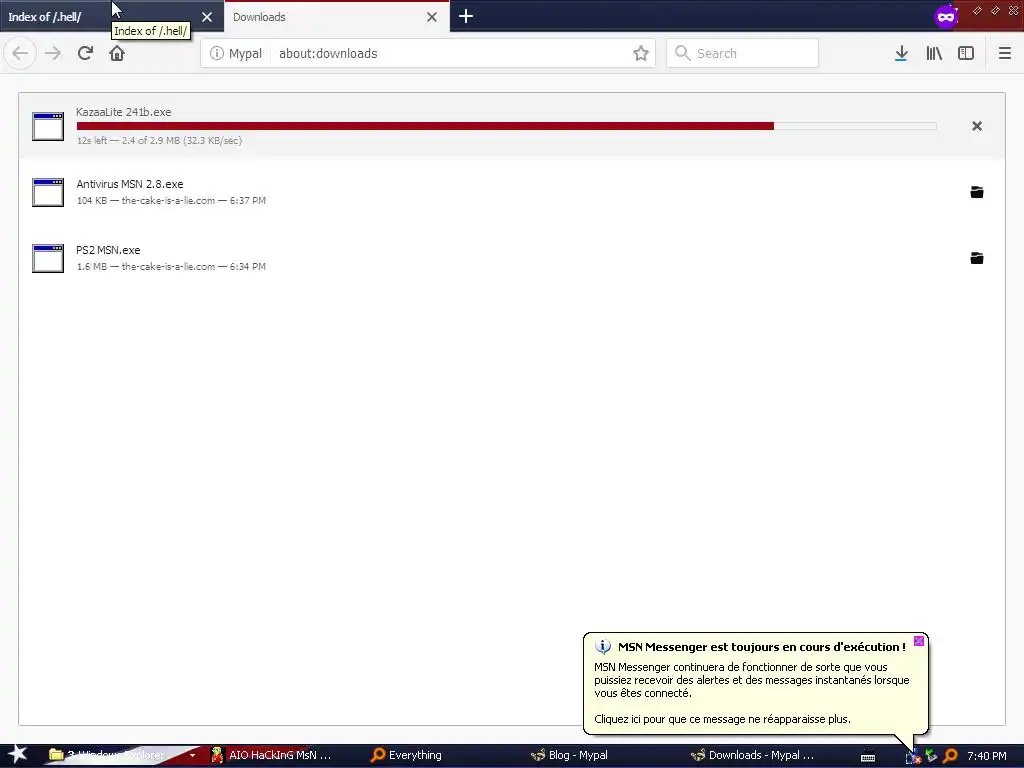This screenshot has height=768, width=1024.
Task: Open the Start button star icon
Action: click(x=18, y=755)
